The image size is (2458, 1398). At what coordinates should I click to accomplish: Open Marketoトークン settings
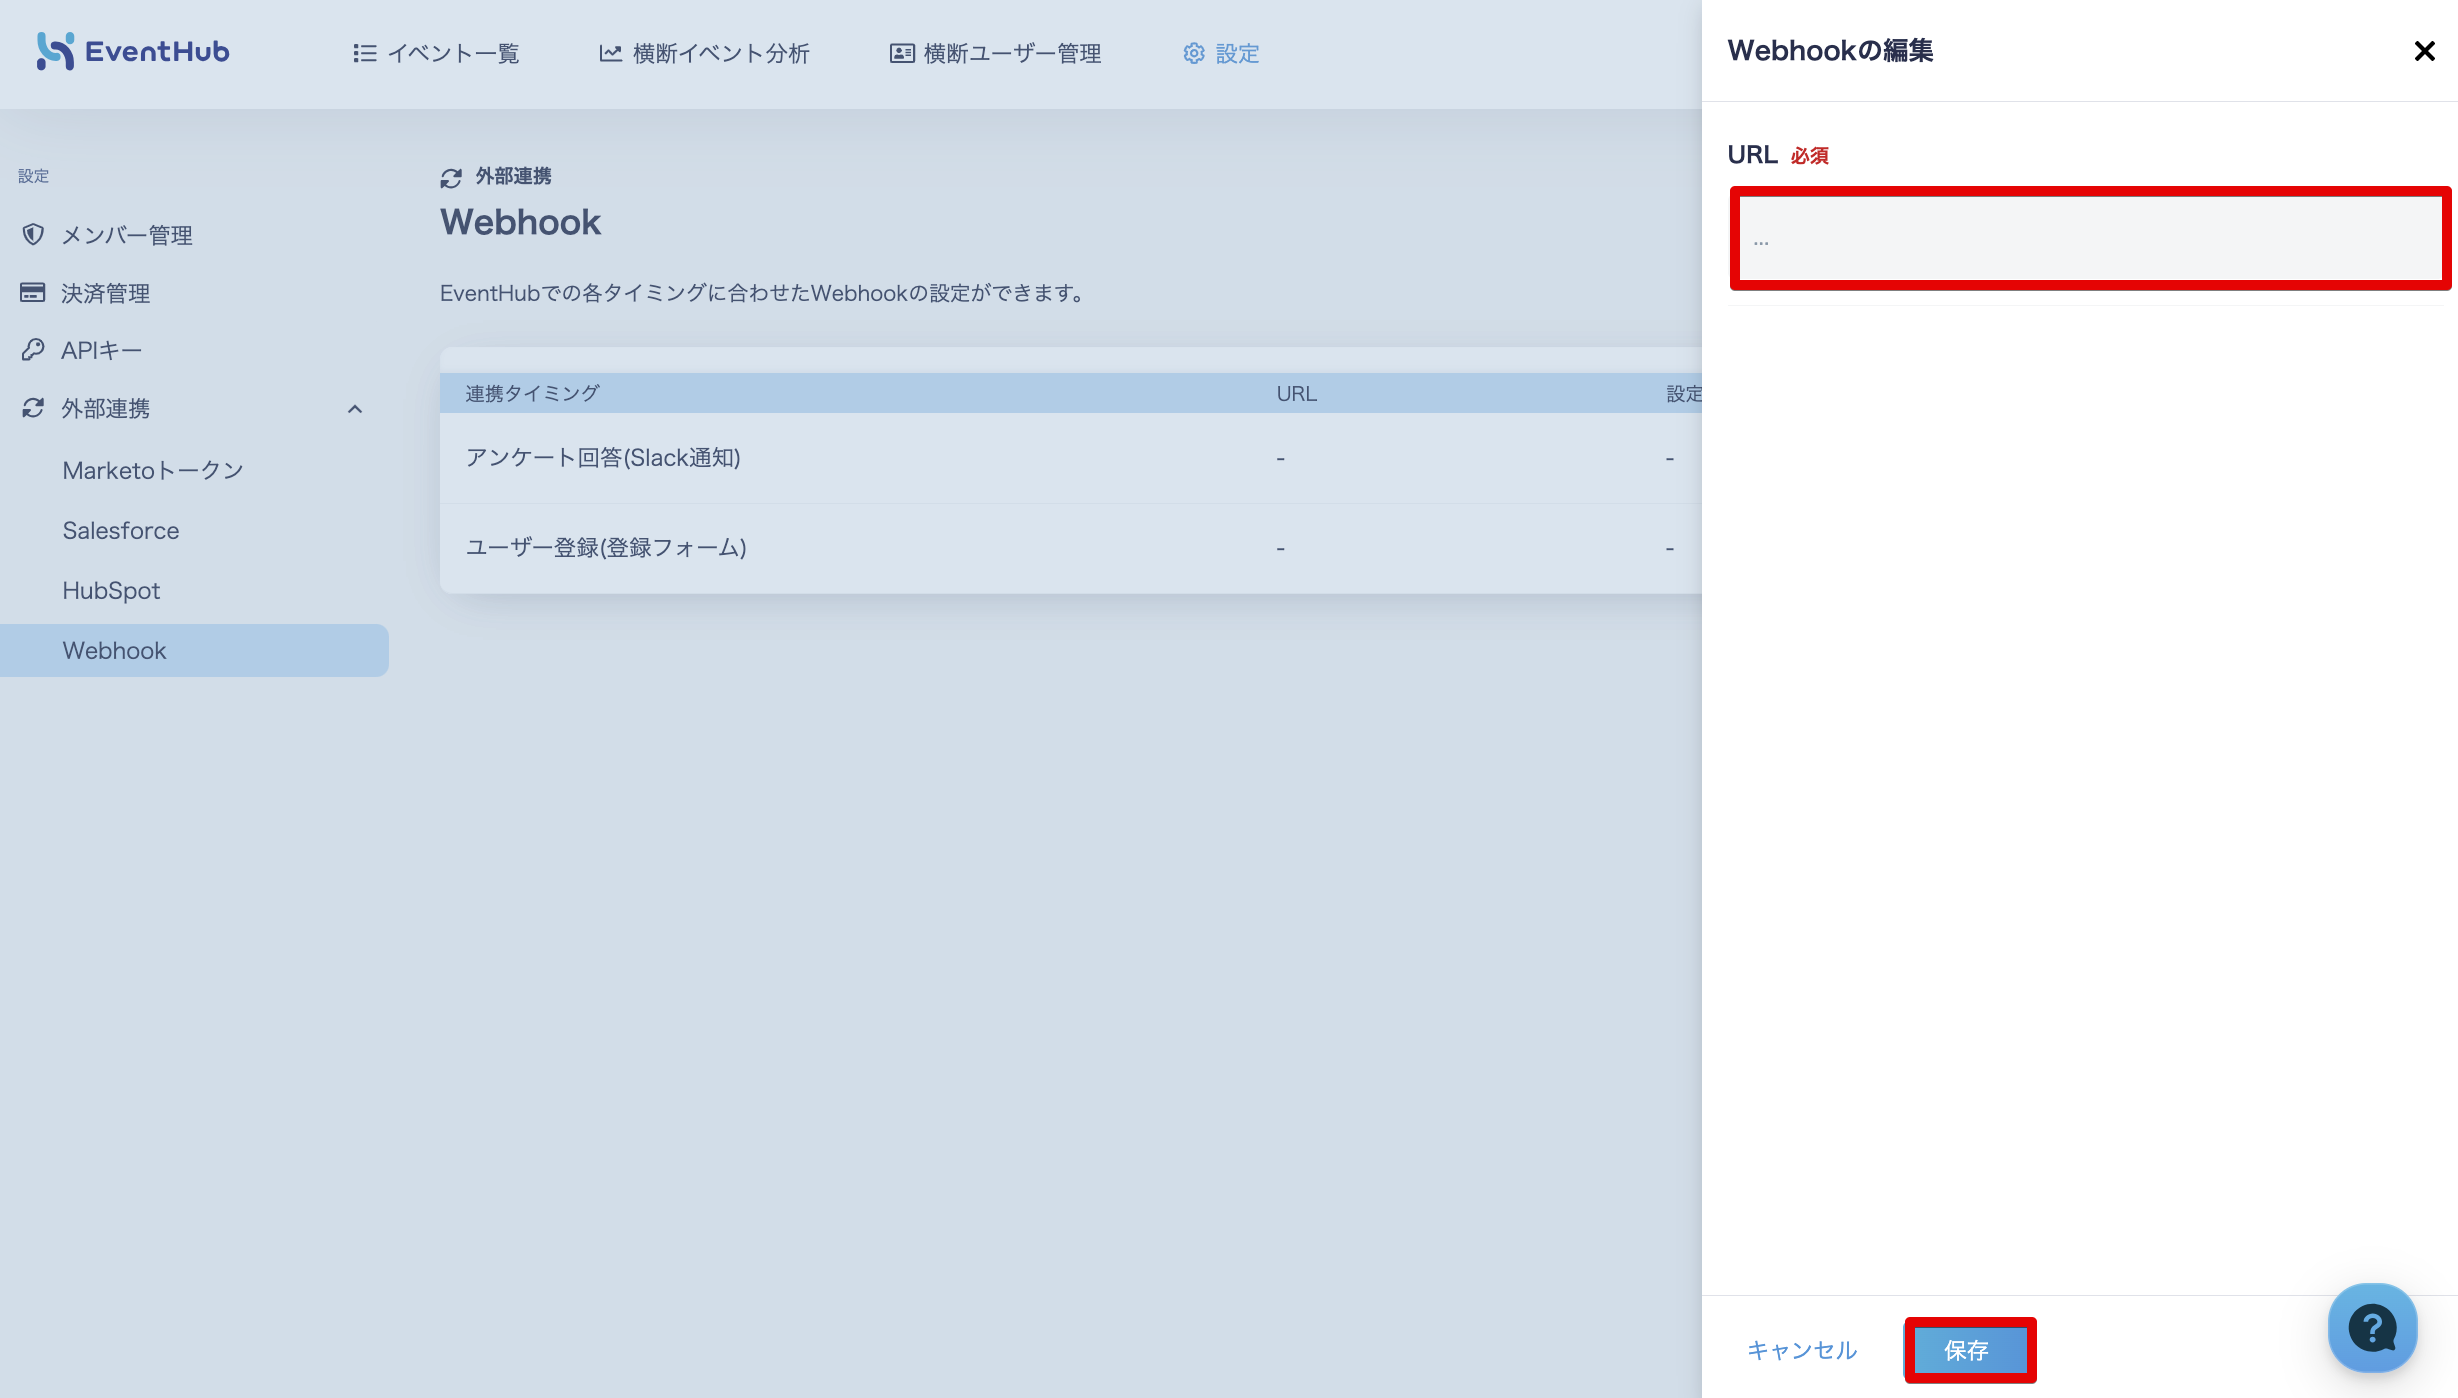coord(153,470)
